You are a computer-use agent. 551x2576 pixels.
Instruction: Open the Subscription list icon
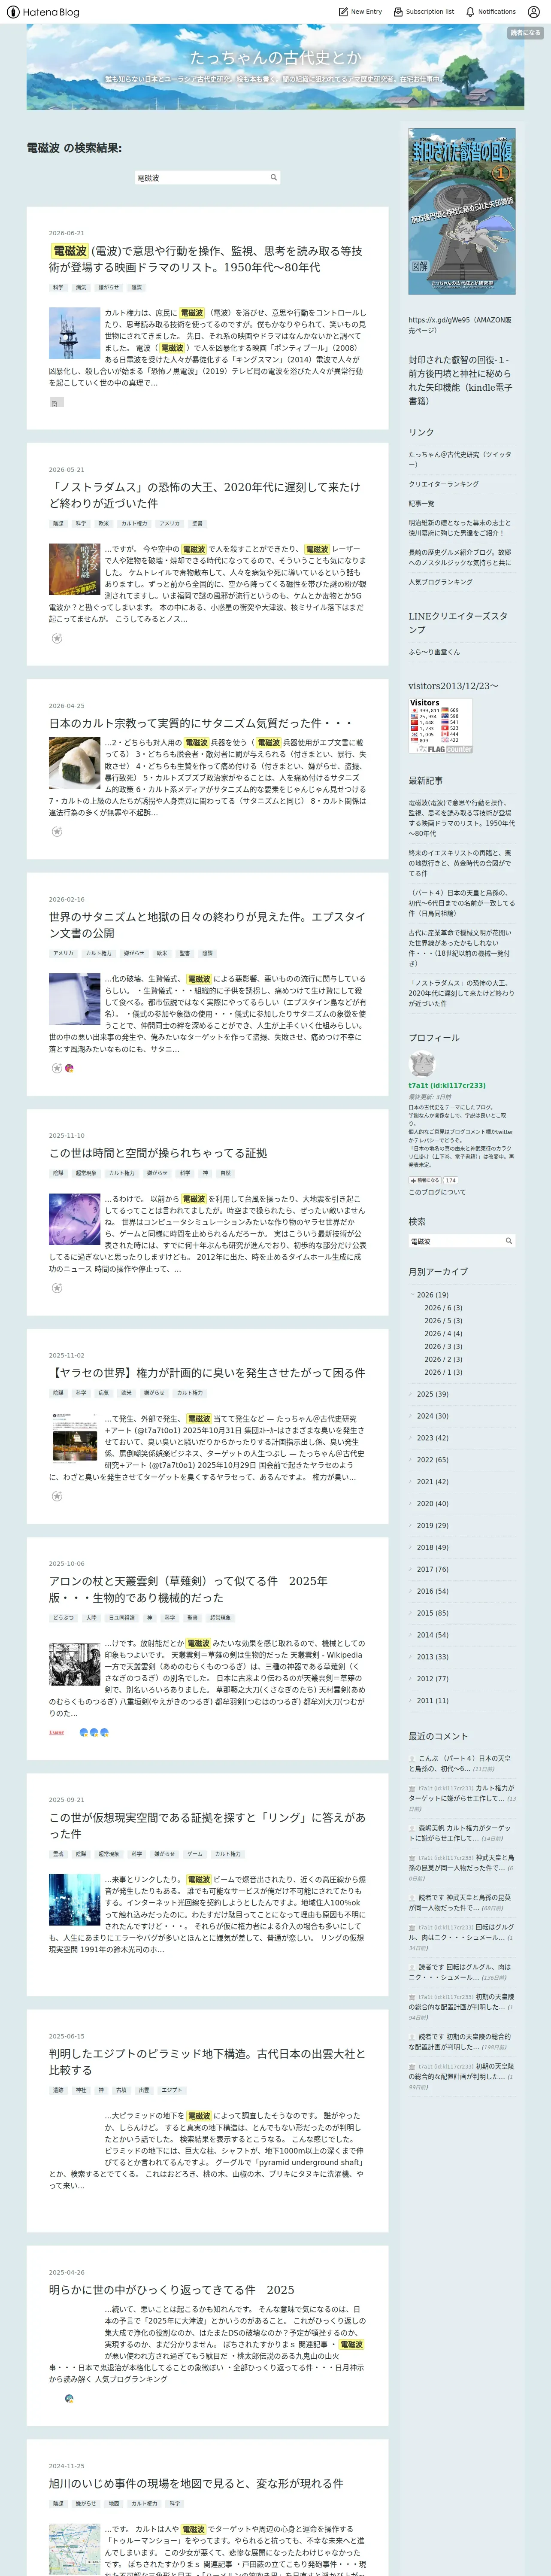[x=398, y=12]
